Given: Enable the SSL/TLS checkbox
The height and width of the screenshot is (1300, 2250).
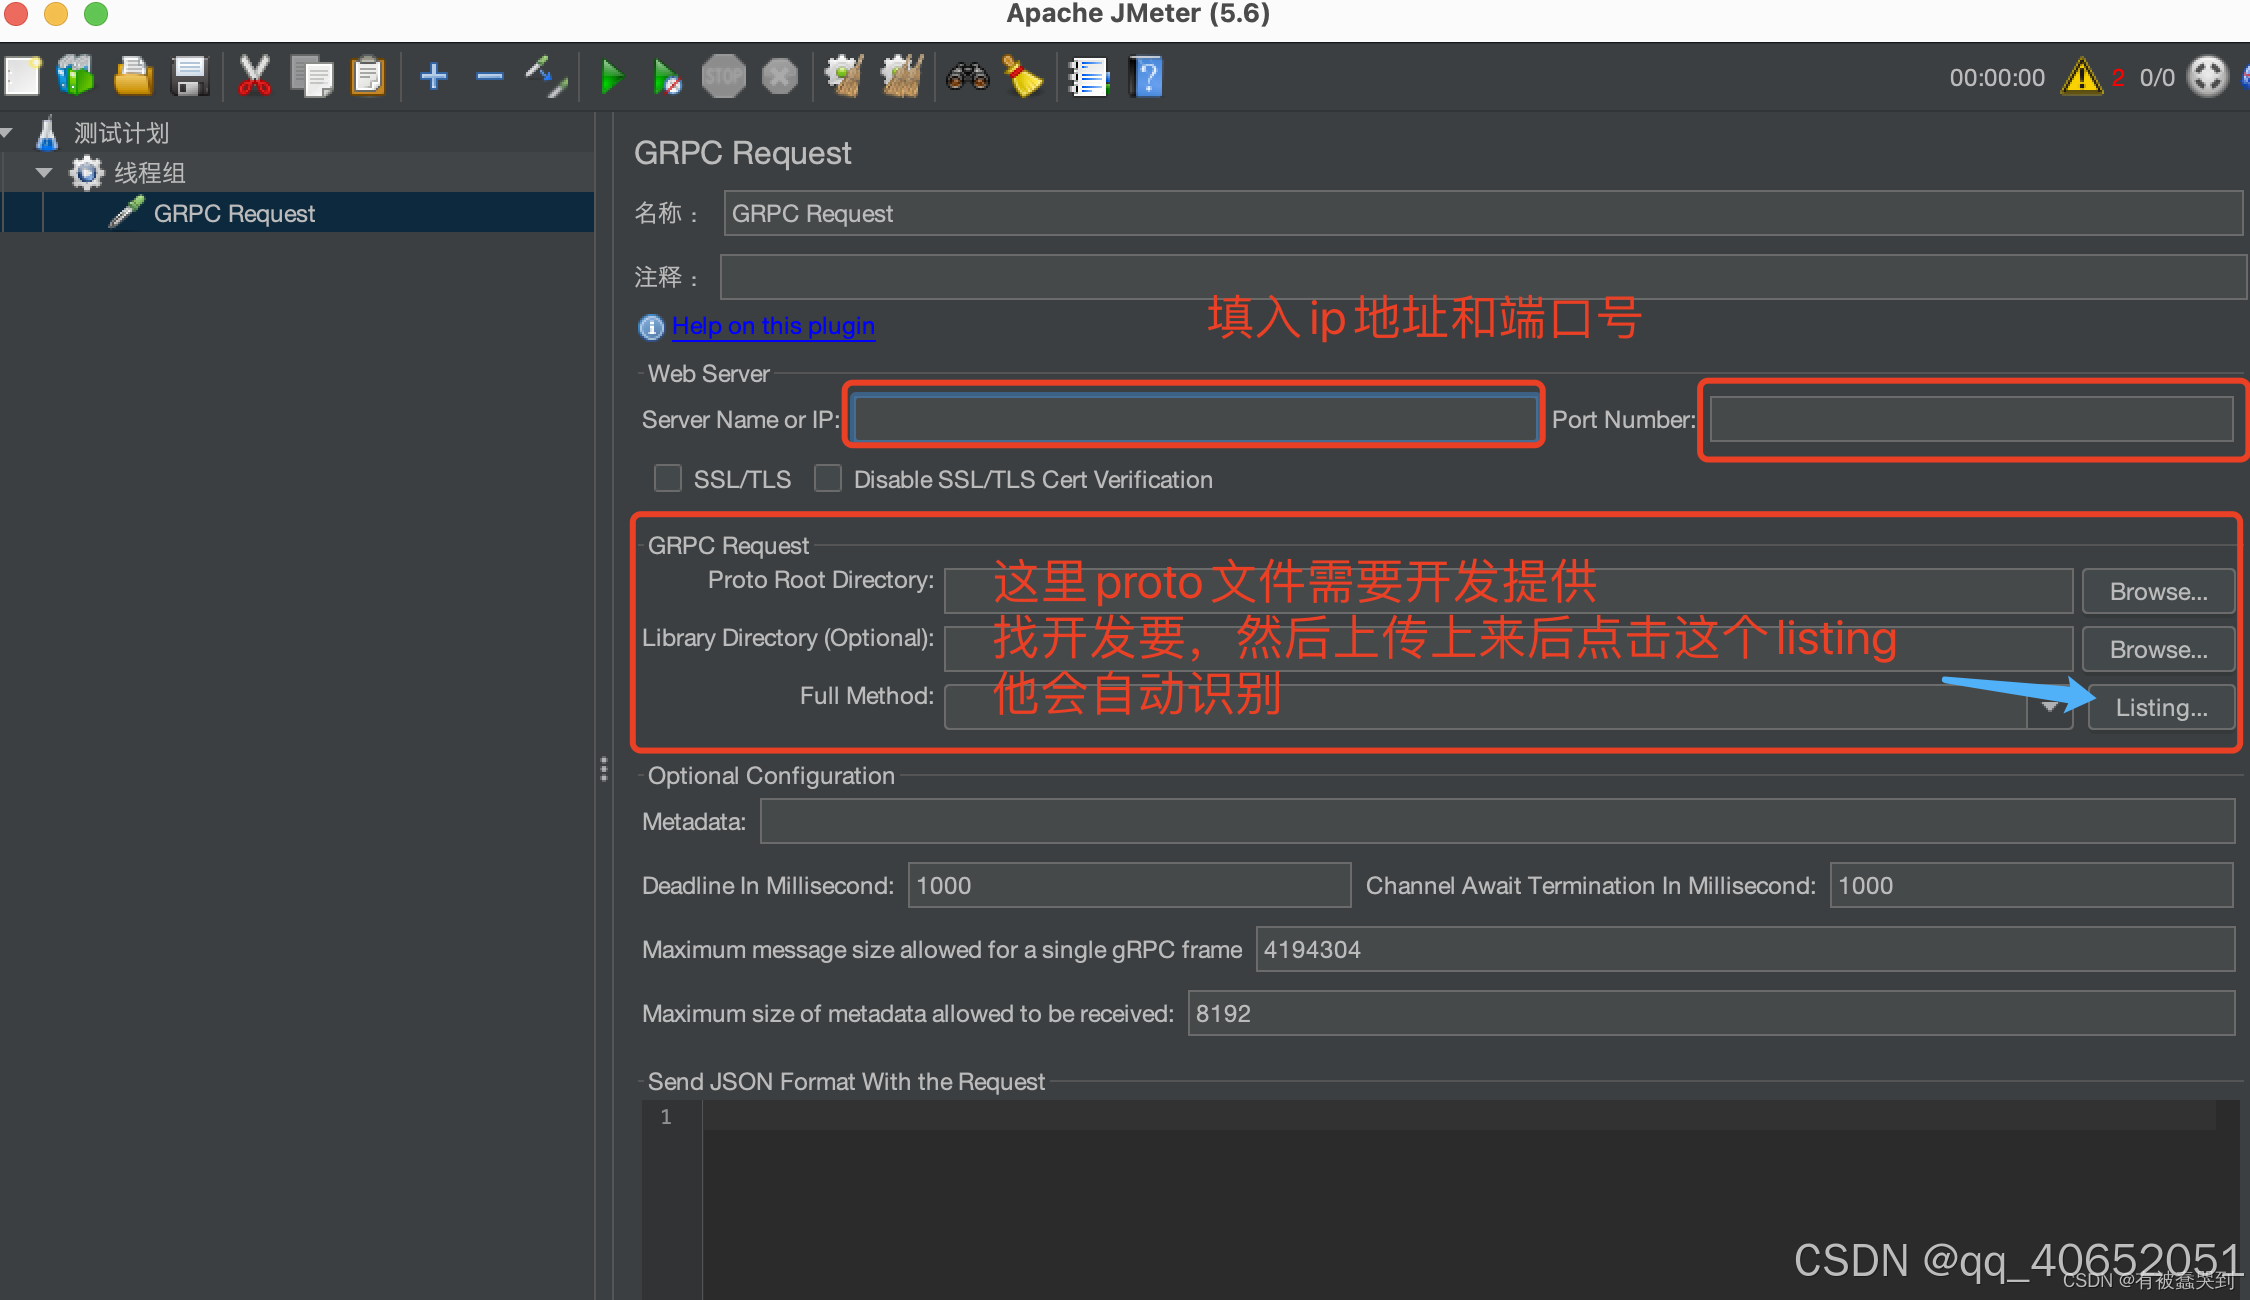Looking at the screenshot, I should (x=668, y=479).
